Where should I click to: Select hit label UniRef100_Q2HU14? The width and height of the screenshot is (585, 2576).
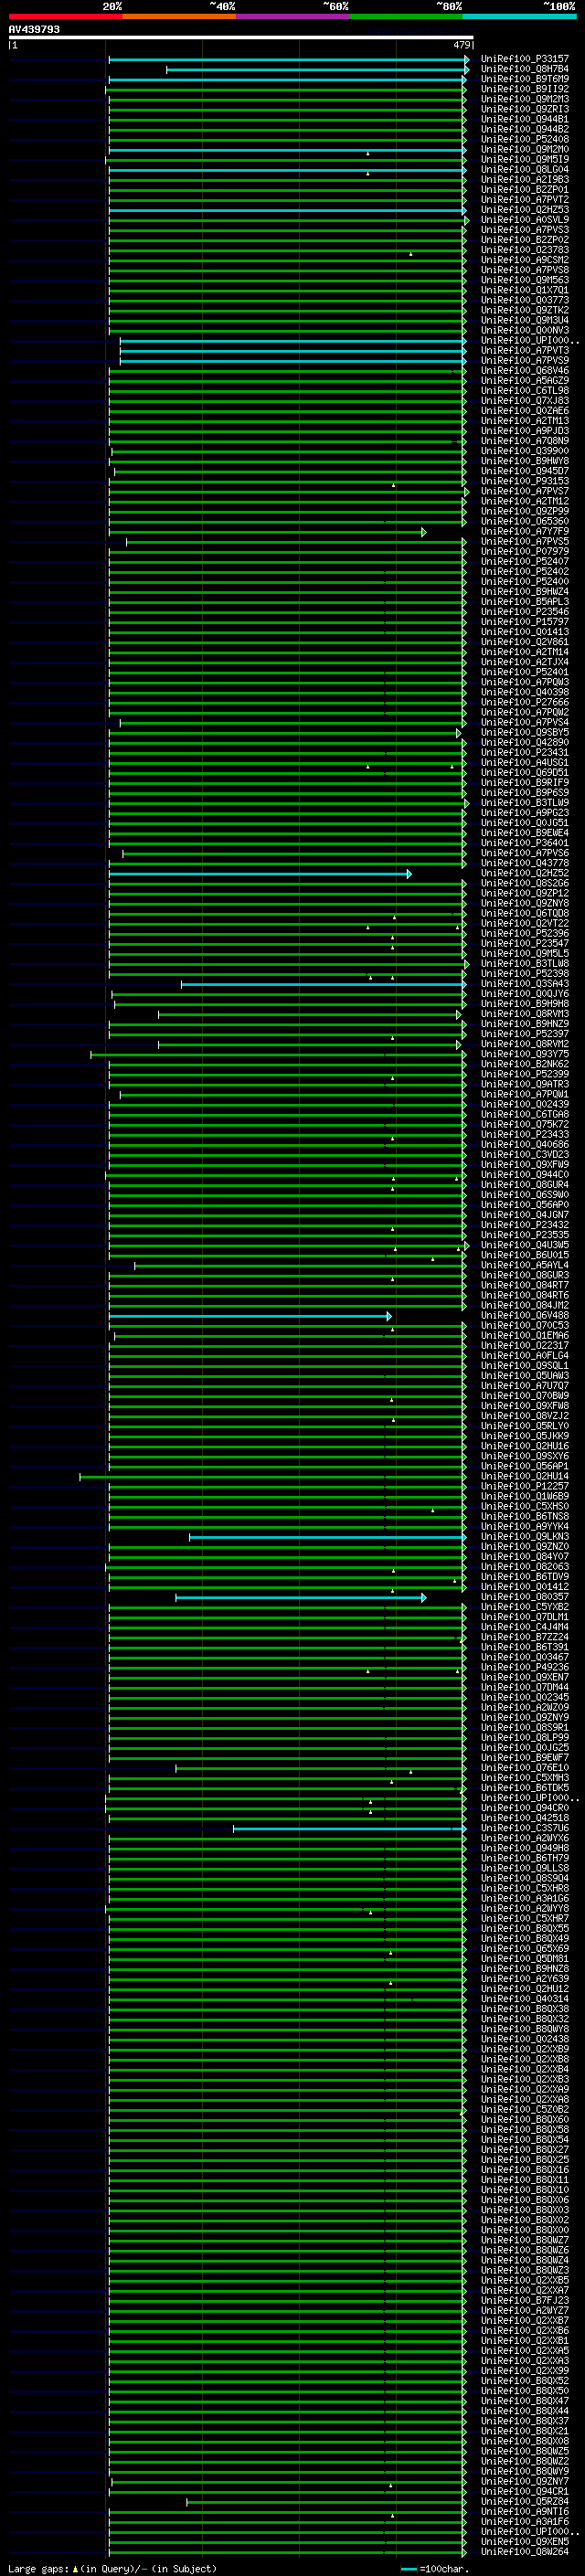coord(524,1476)
